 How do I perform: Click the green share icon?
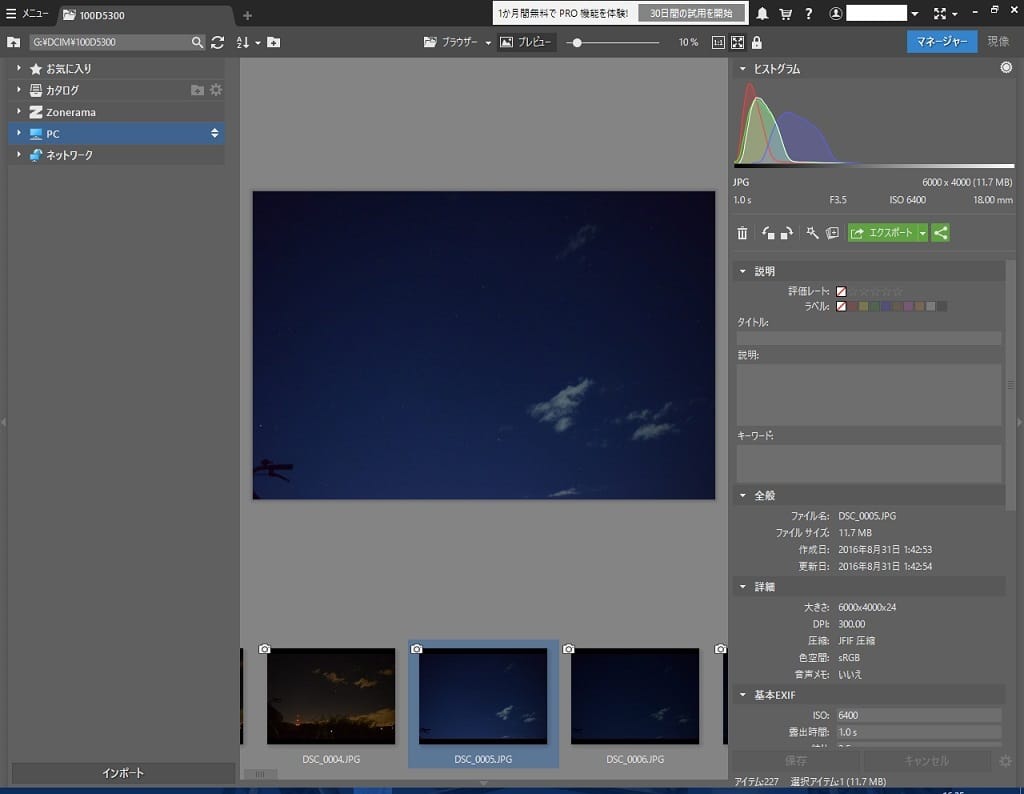[x=940, y=233]
